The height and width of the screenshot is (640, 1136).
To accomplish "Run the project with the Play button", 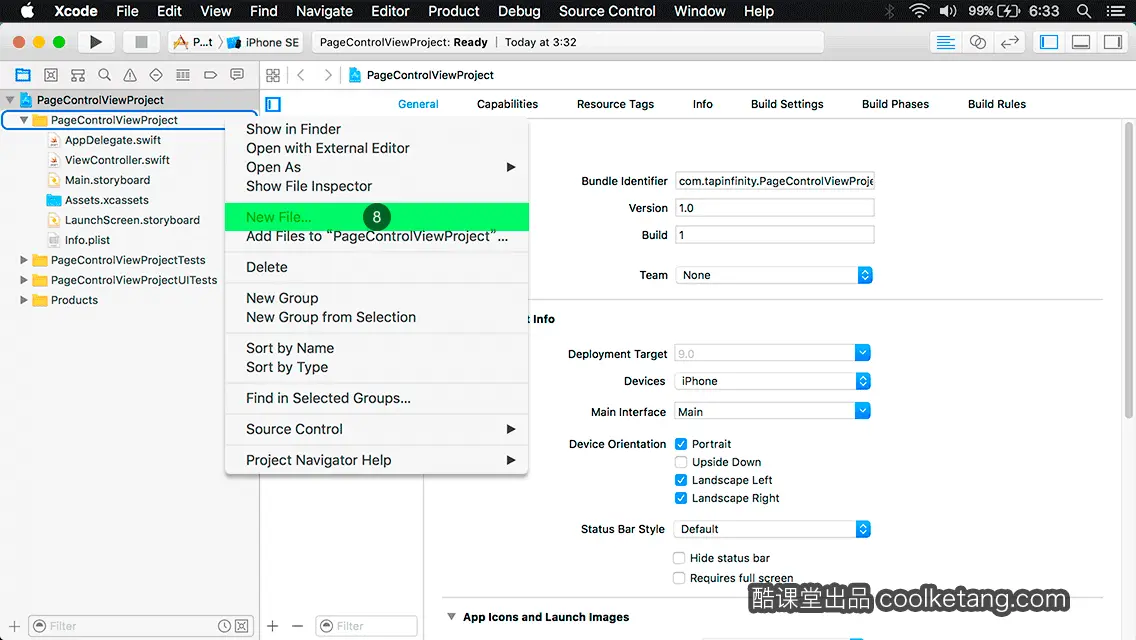I will 95,42.
